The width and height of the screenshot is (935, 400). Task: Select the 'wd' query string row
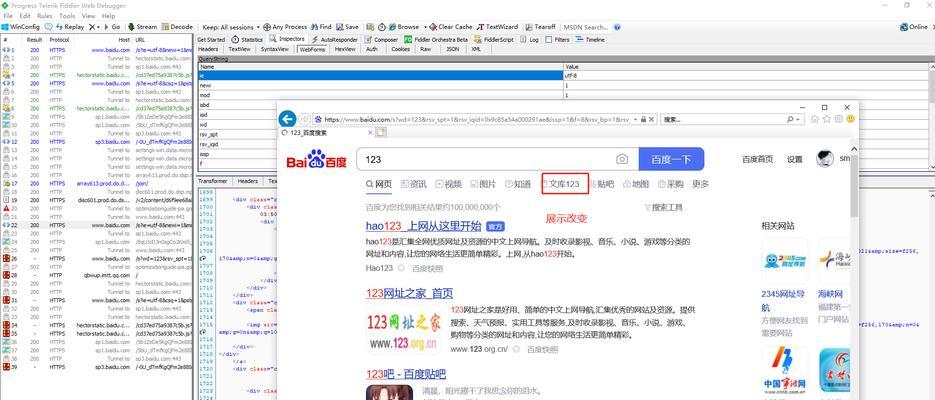point(239,125)
